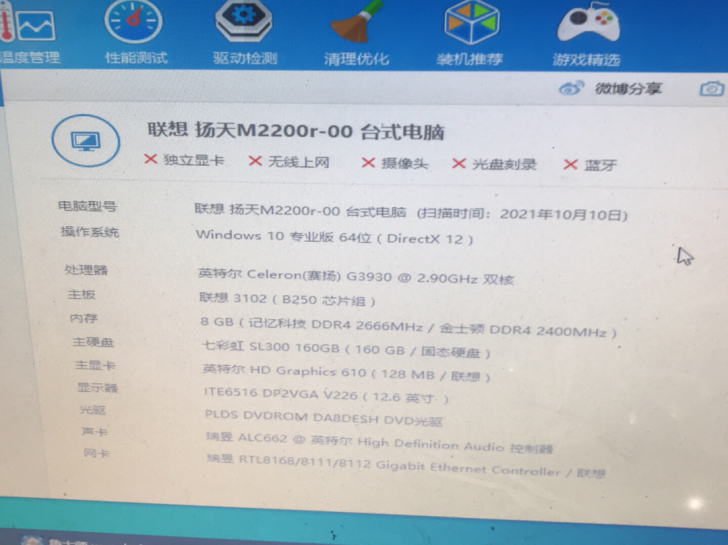The image size is (728, 545).
Task: Switch to the 性能测试 tab label
Action: (x=136, y=58)
